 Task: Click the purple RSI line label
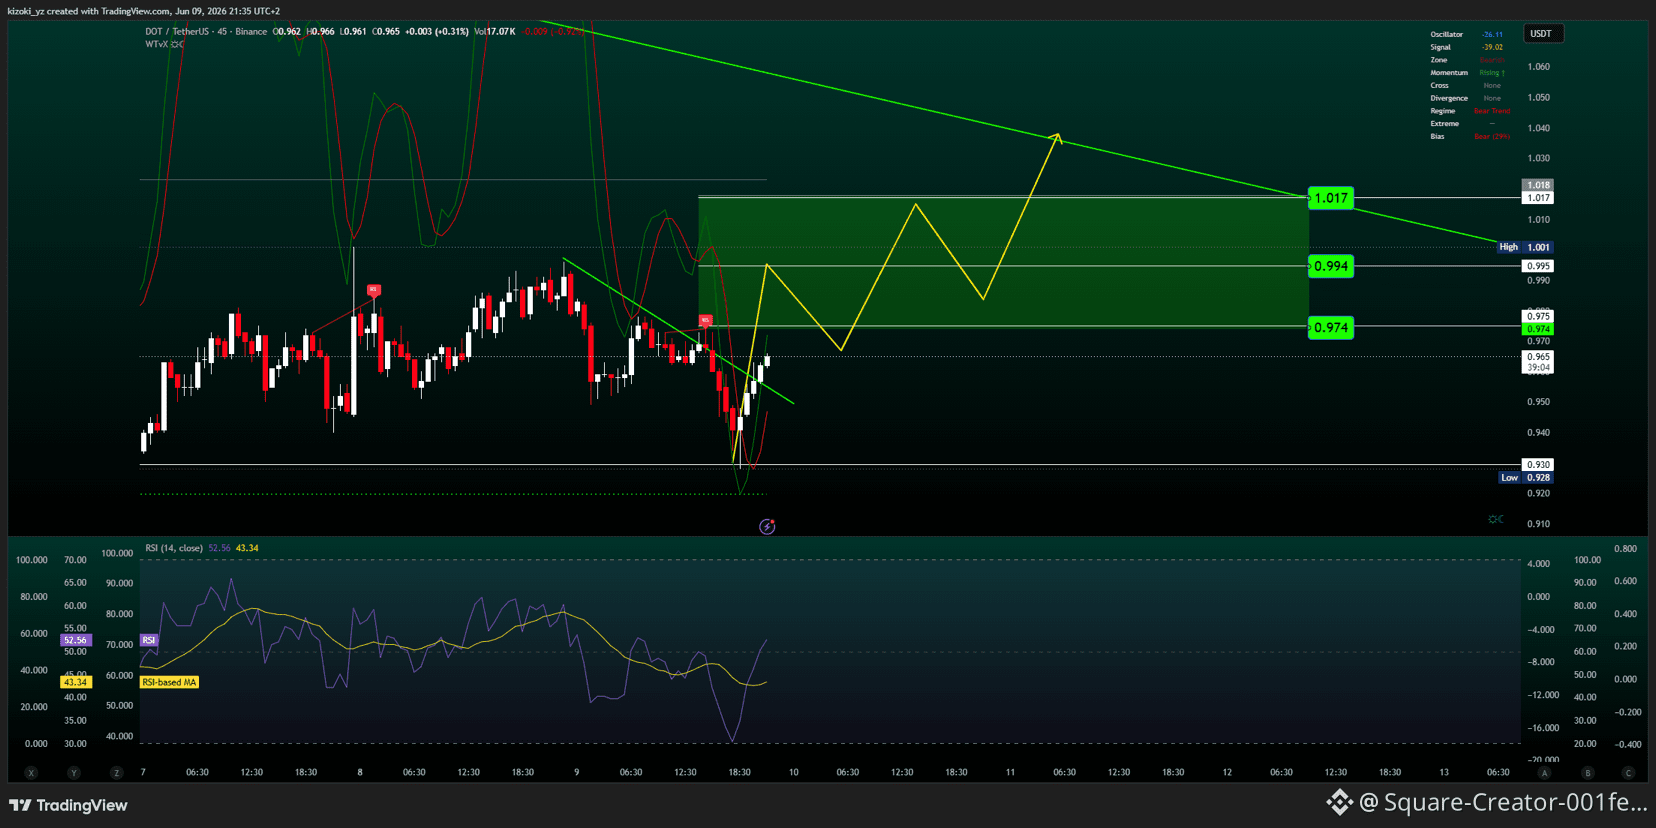pyautogui.click(x=149, y=640)
